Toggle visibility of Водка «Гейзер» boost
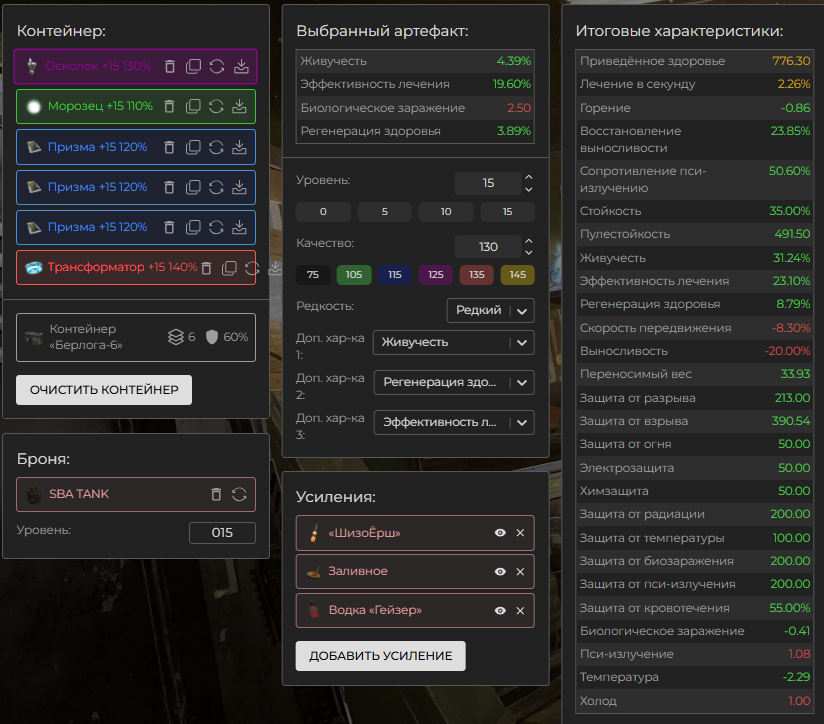Image resolution: width=824 pixels, height=724 pixels. [500, 611]
